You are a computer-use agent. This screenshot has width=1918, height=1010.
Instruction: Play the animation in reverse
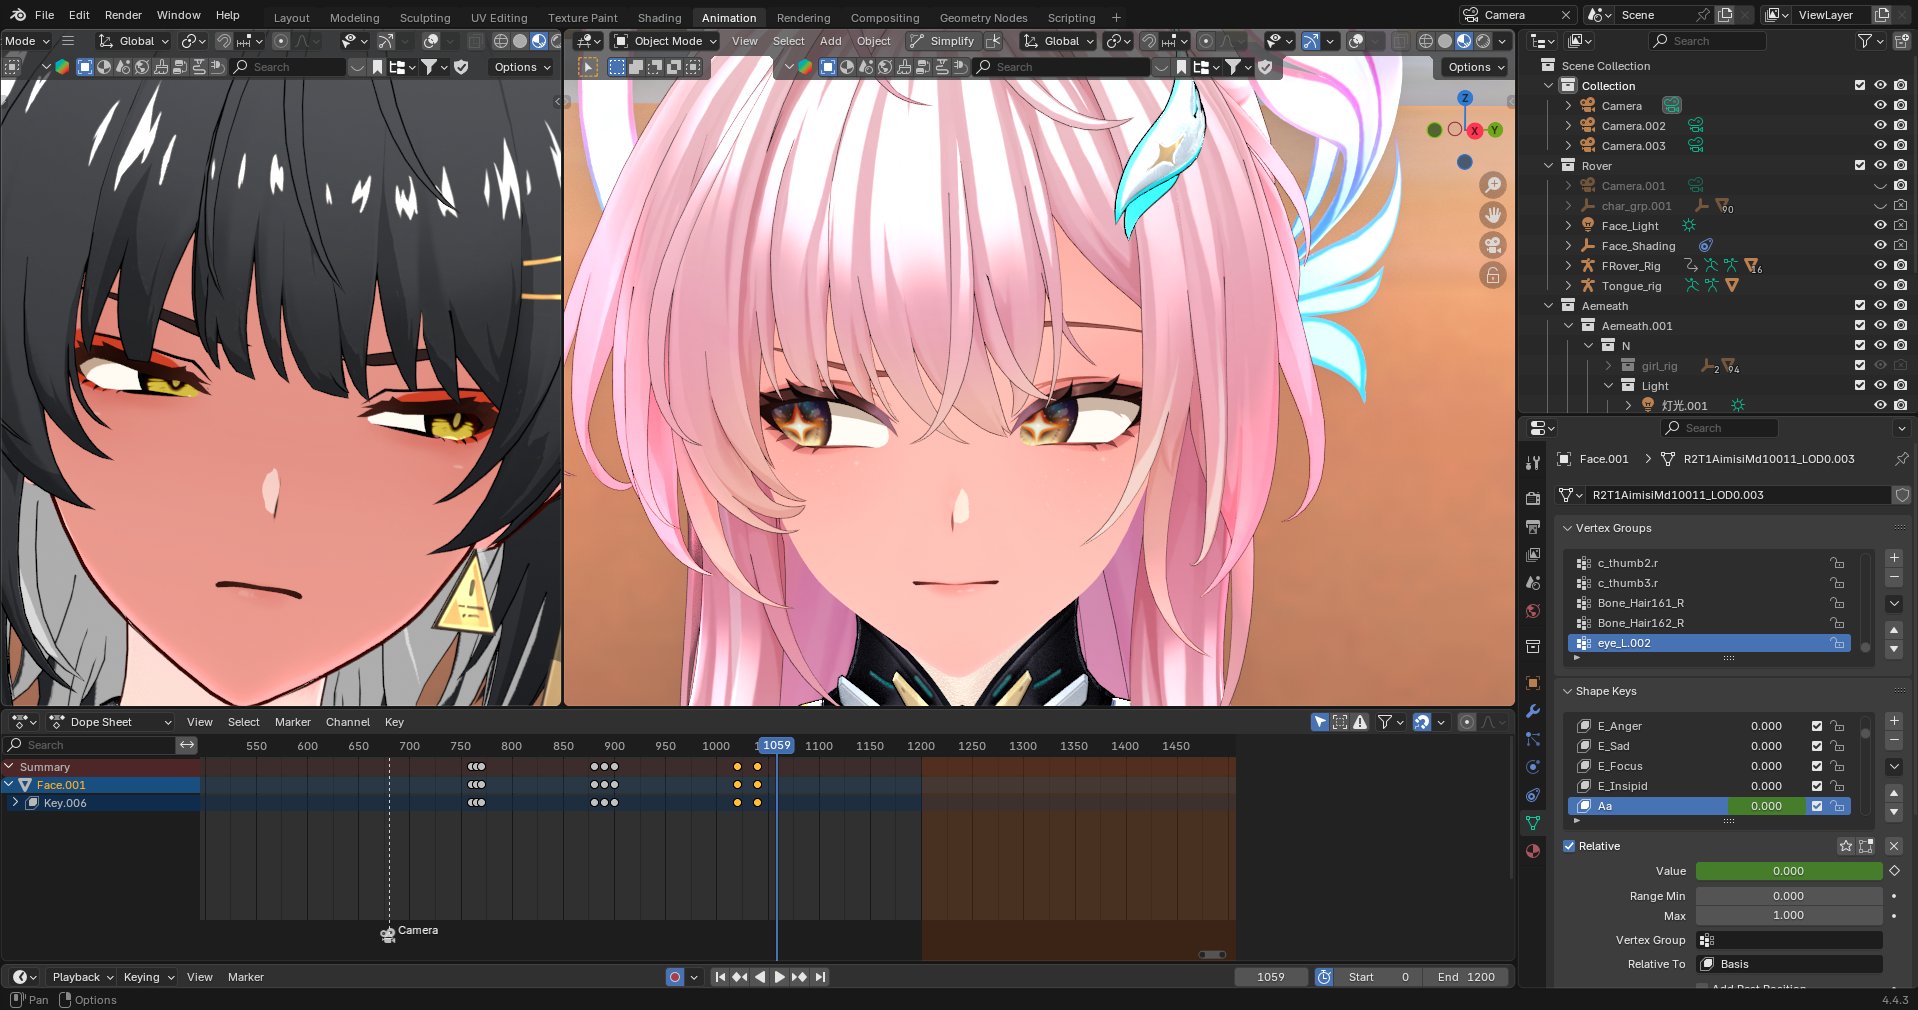(x=760, y=977)
